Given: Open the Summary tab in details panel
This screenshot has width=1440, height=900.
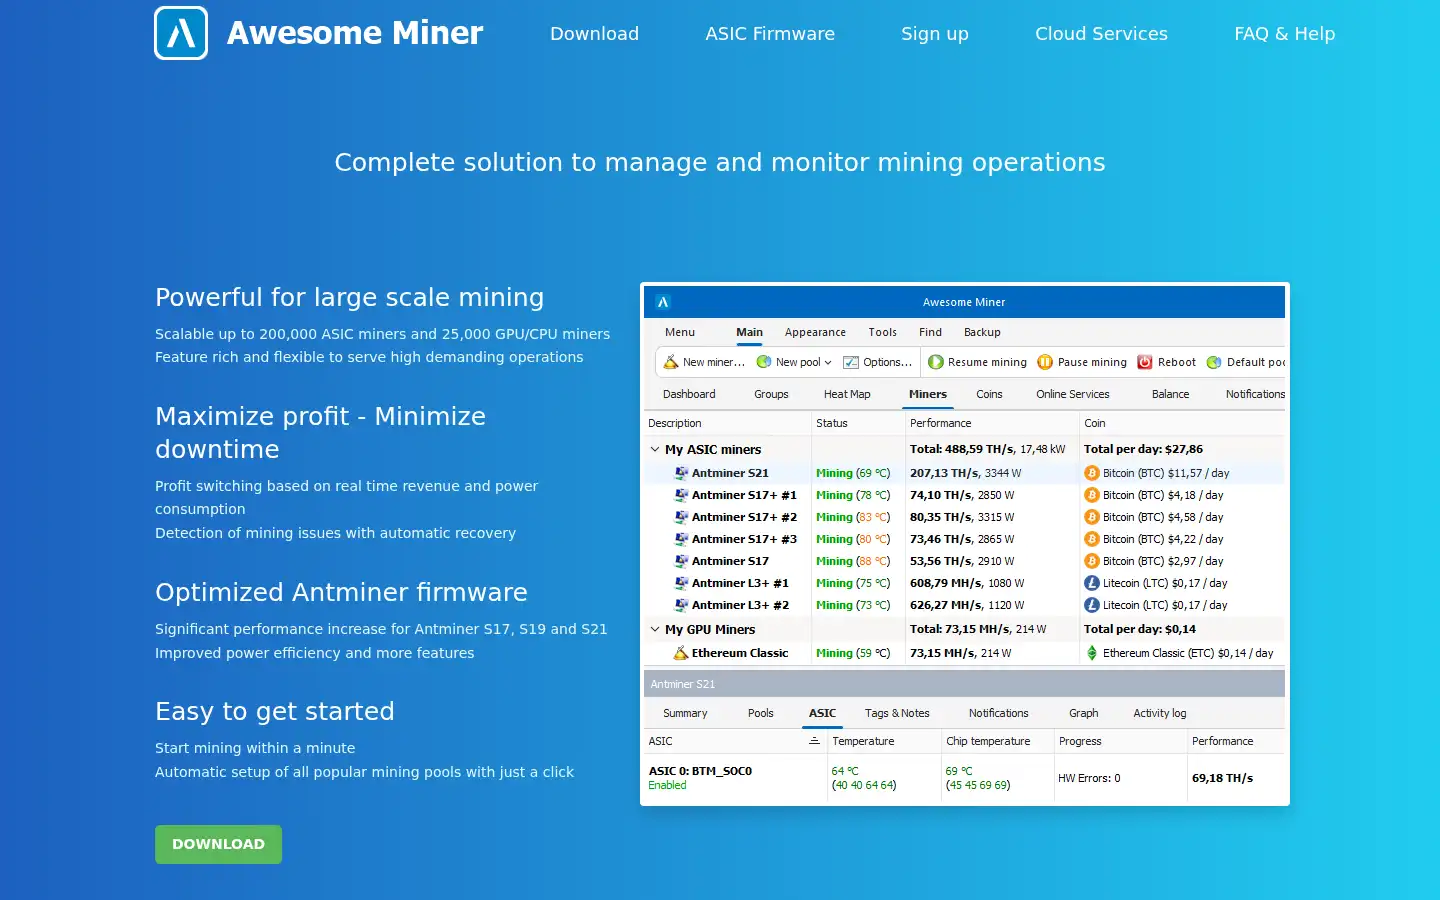Looking at the screenshot, I should [685, 713].
